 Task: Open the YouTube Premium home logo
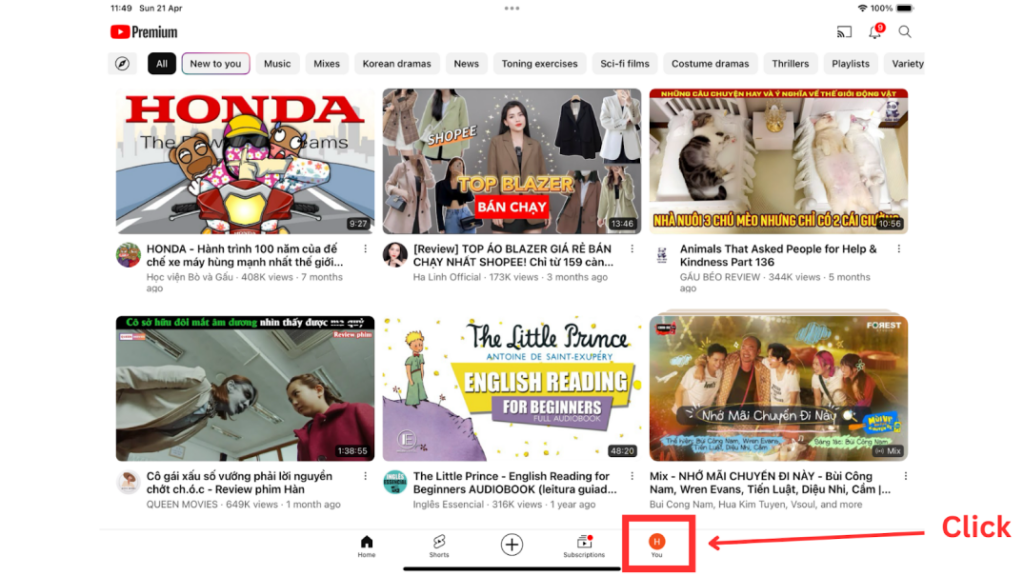click(x=143, y=32)
